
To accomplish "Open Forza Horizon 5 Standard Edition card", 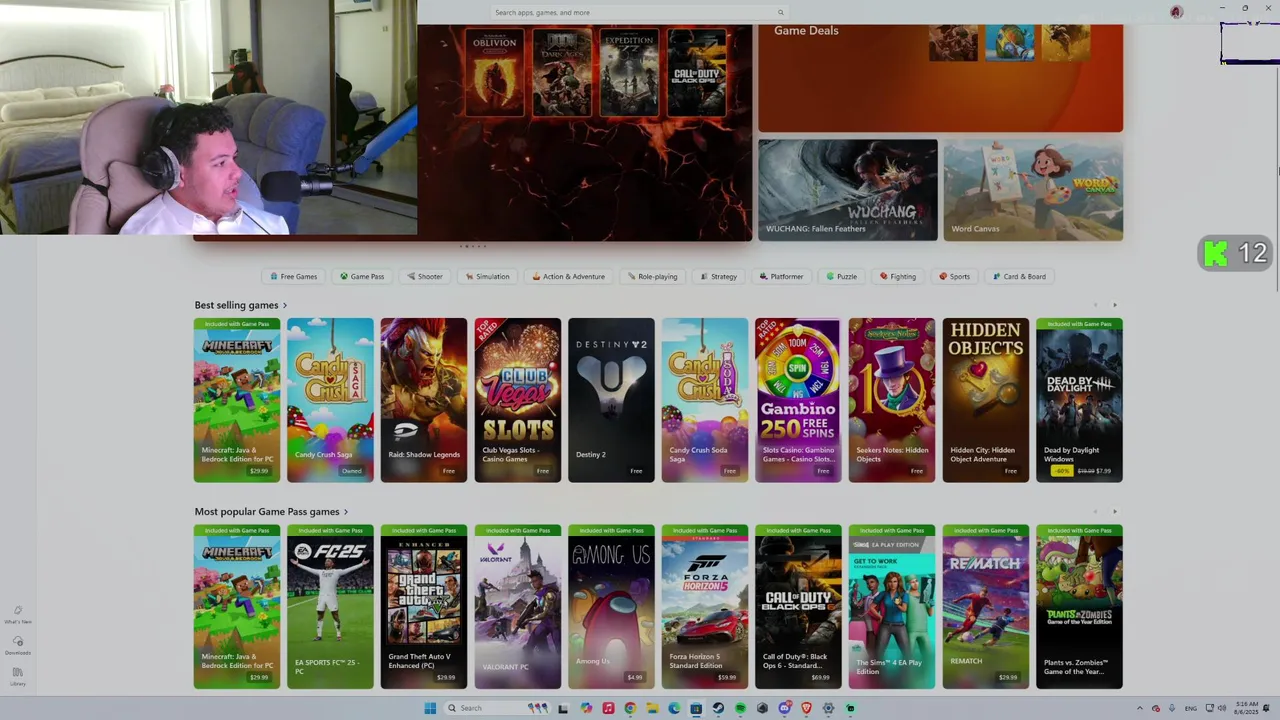I will (705, 607).
